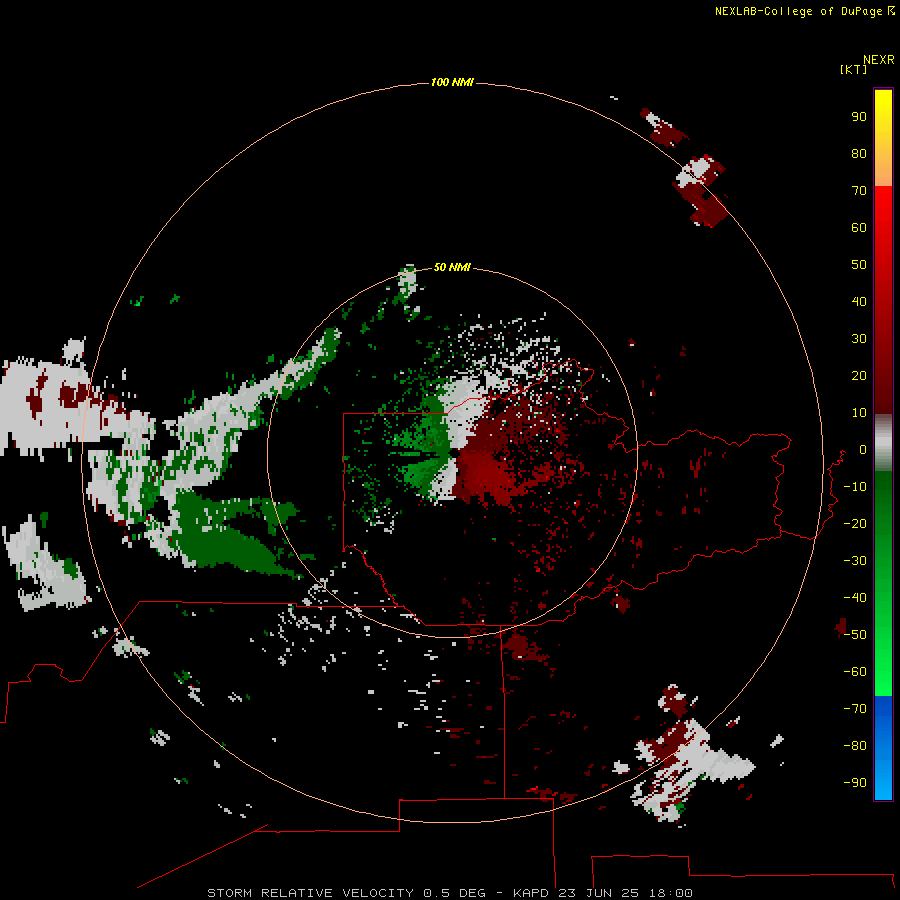Click the positive 30 scale value
The height and width of the screenshot is (900, 900).
pos(859,339)
